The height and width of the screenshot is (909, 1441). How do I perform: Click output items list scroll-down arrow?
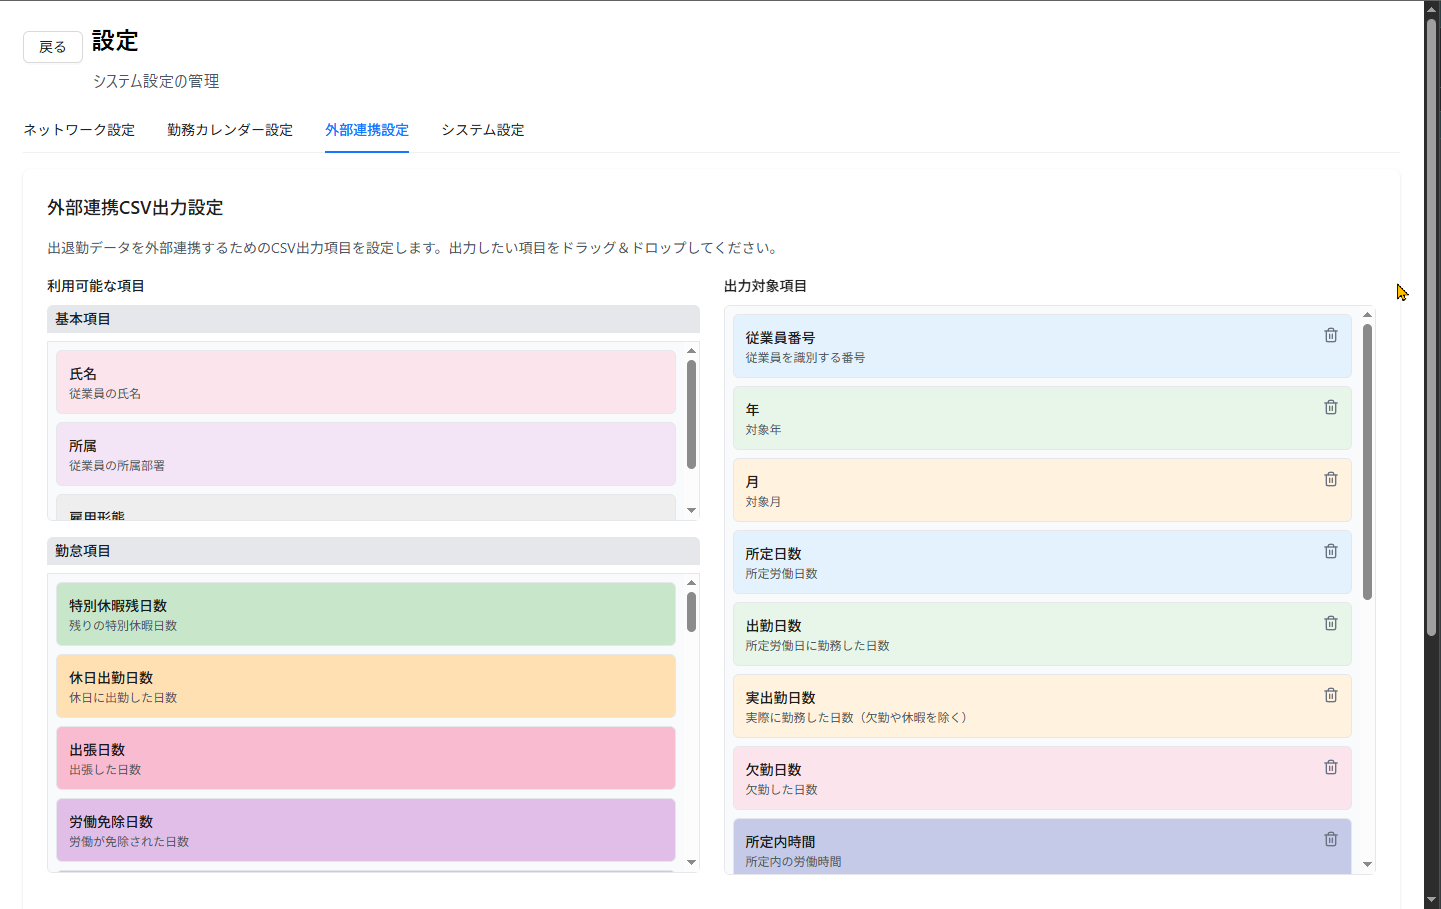point(1367,865)
